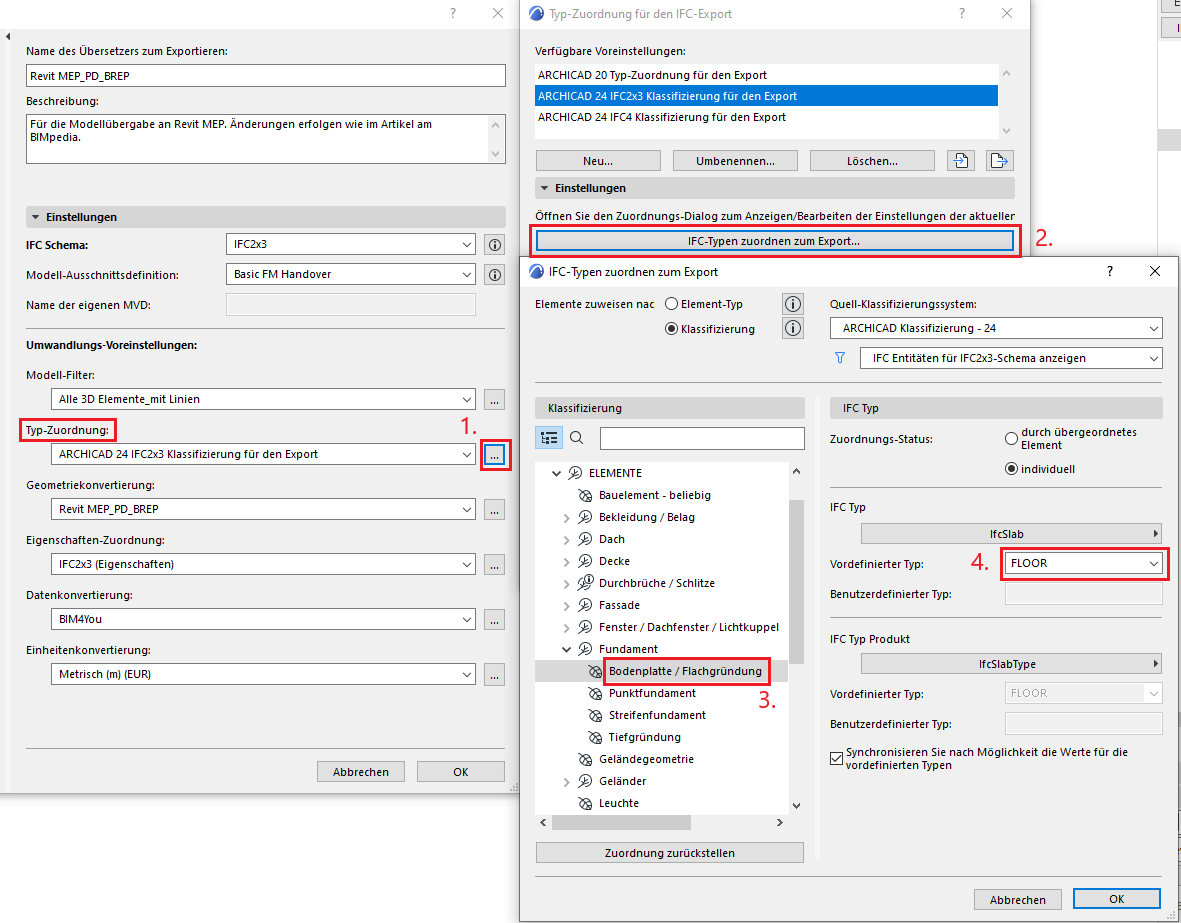Click info icon beside Modell-Ausschnittsdefinition dropdown
The height and width of the screenshot is (923, 1181).
[494, 275]
